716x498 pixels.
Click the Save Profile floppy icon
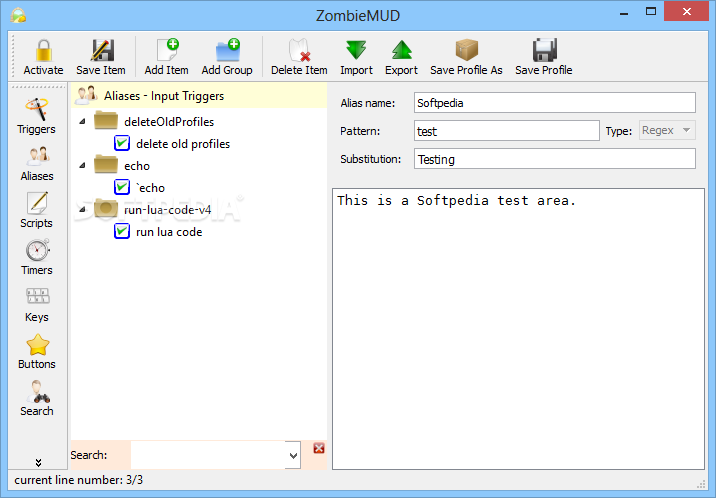tap(544, 50)
